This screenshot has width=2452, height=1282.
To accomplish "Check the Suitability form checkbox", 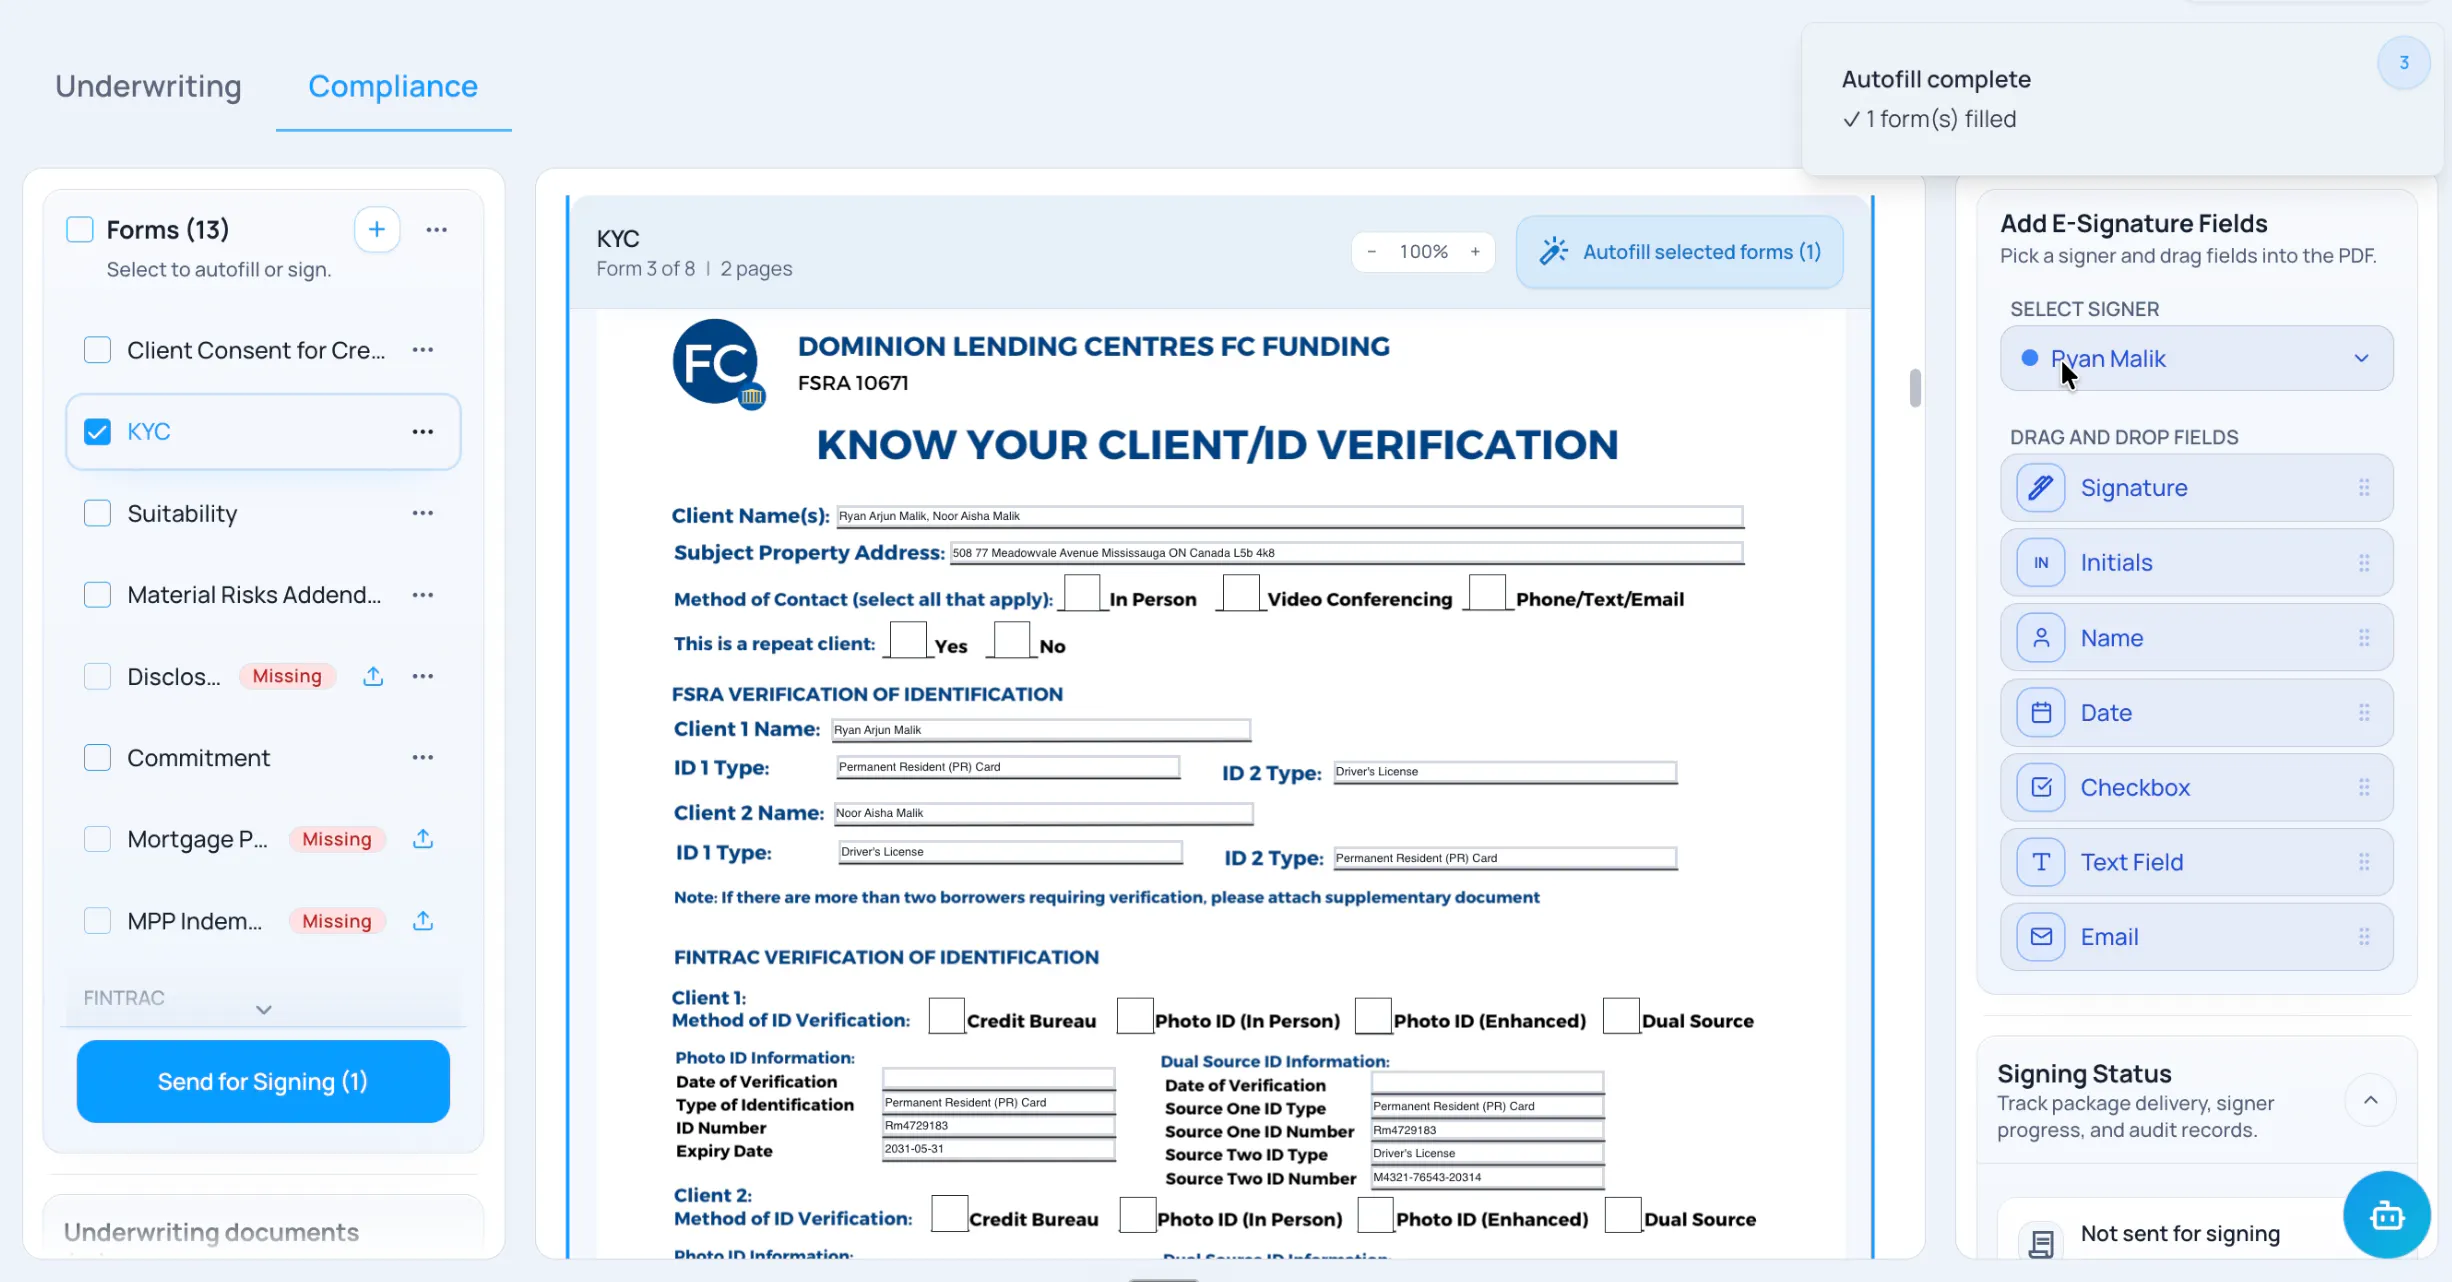I will (x=97, y=513).
